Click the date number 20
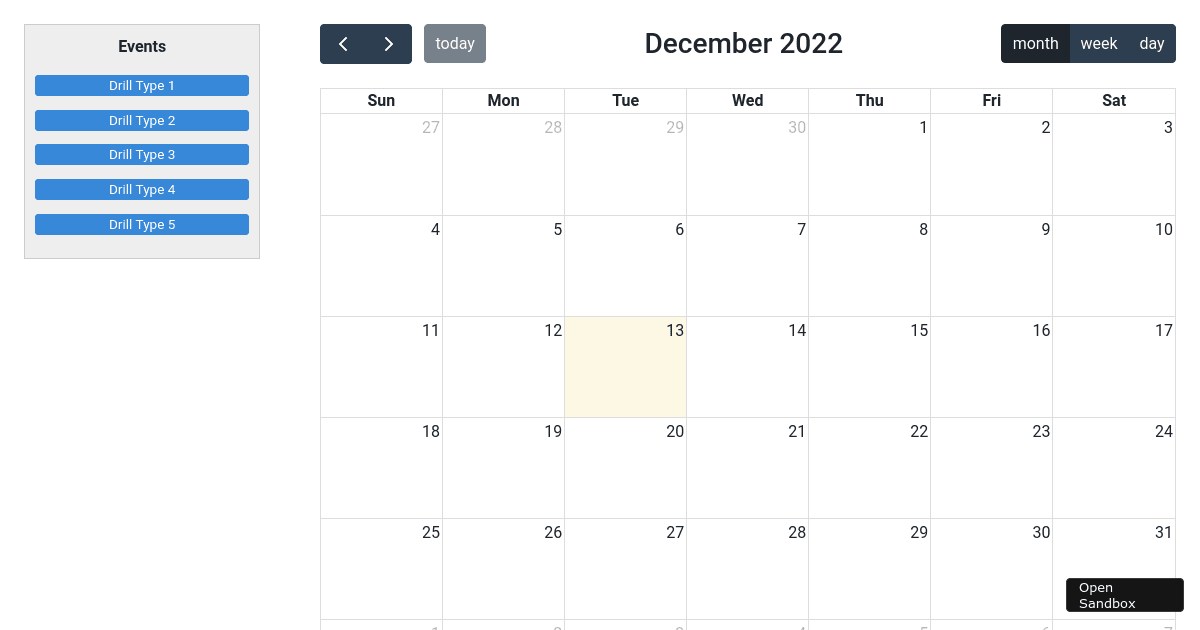 click(675, 431)
